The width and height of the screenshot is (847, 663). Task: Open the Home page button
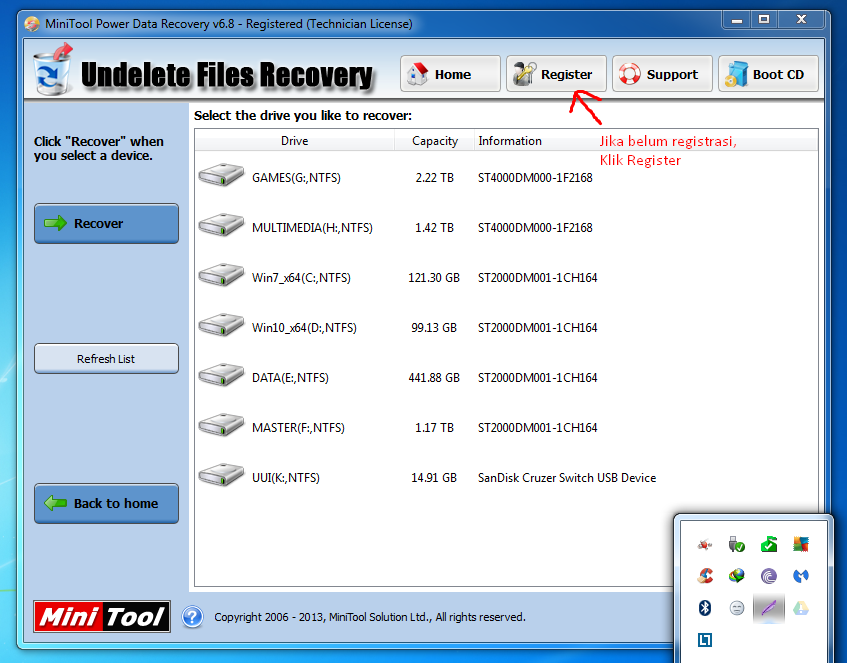(x=450, y=74)
